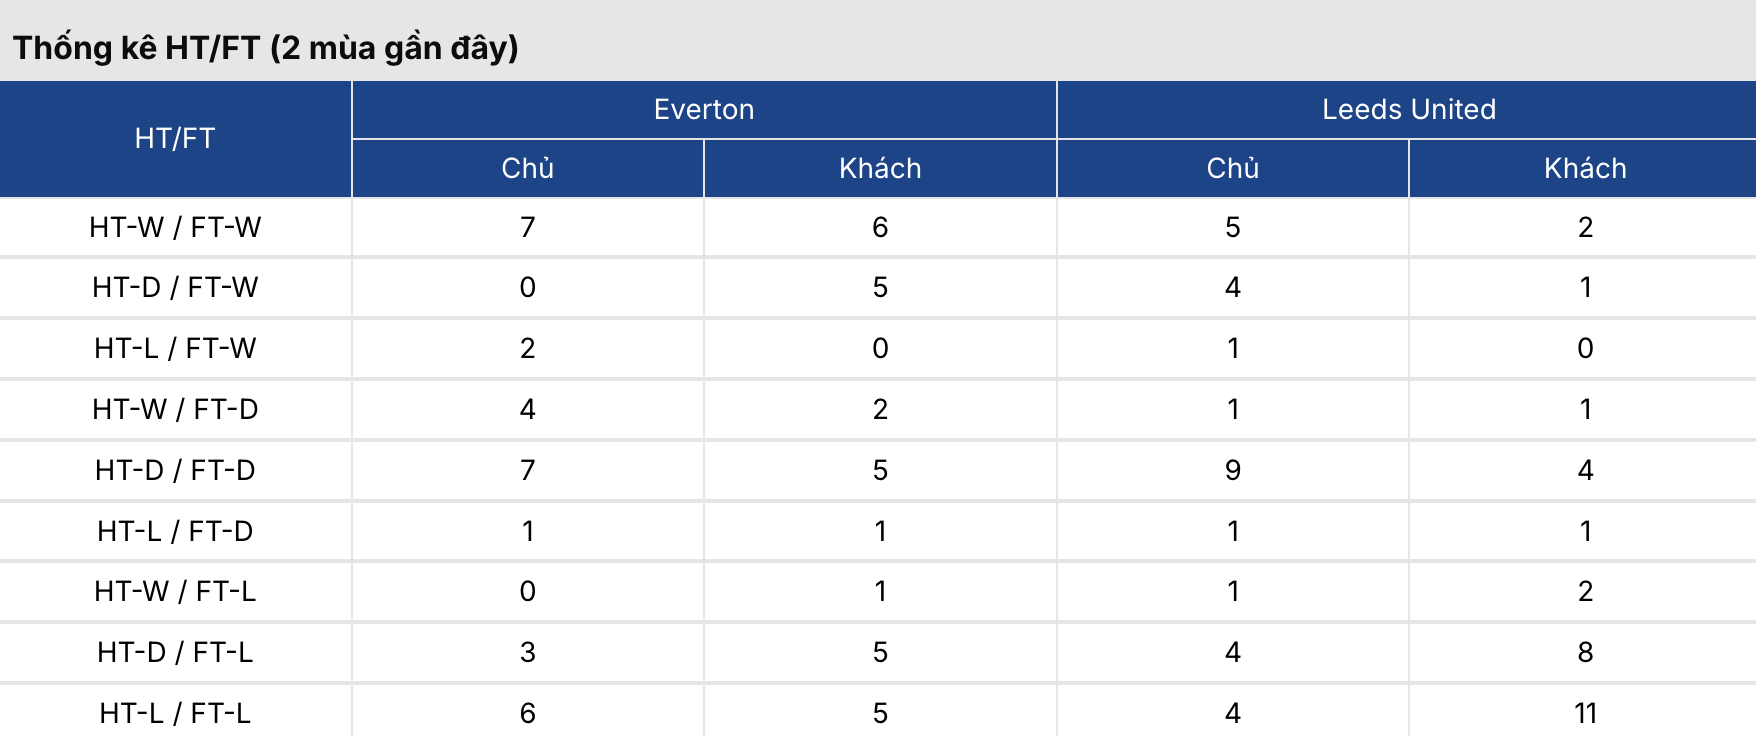Click the HT-D / FT-W row label
1756x736 pixels.
click(175, 287)
